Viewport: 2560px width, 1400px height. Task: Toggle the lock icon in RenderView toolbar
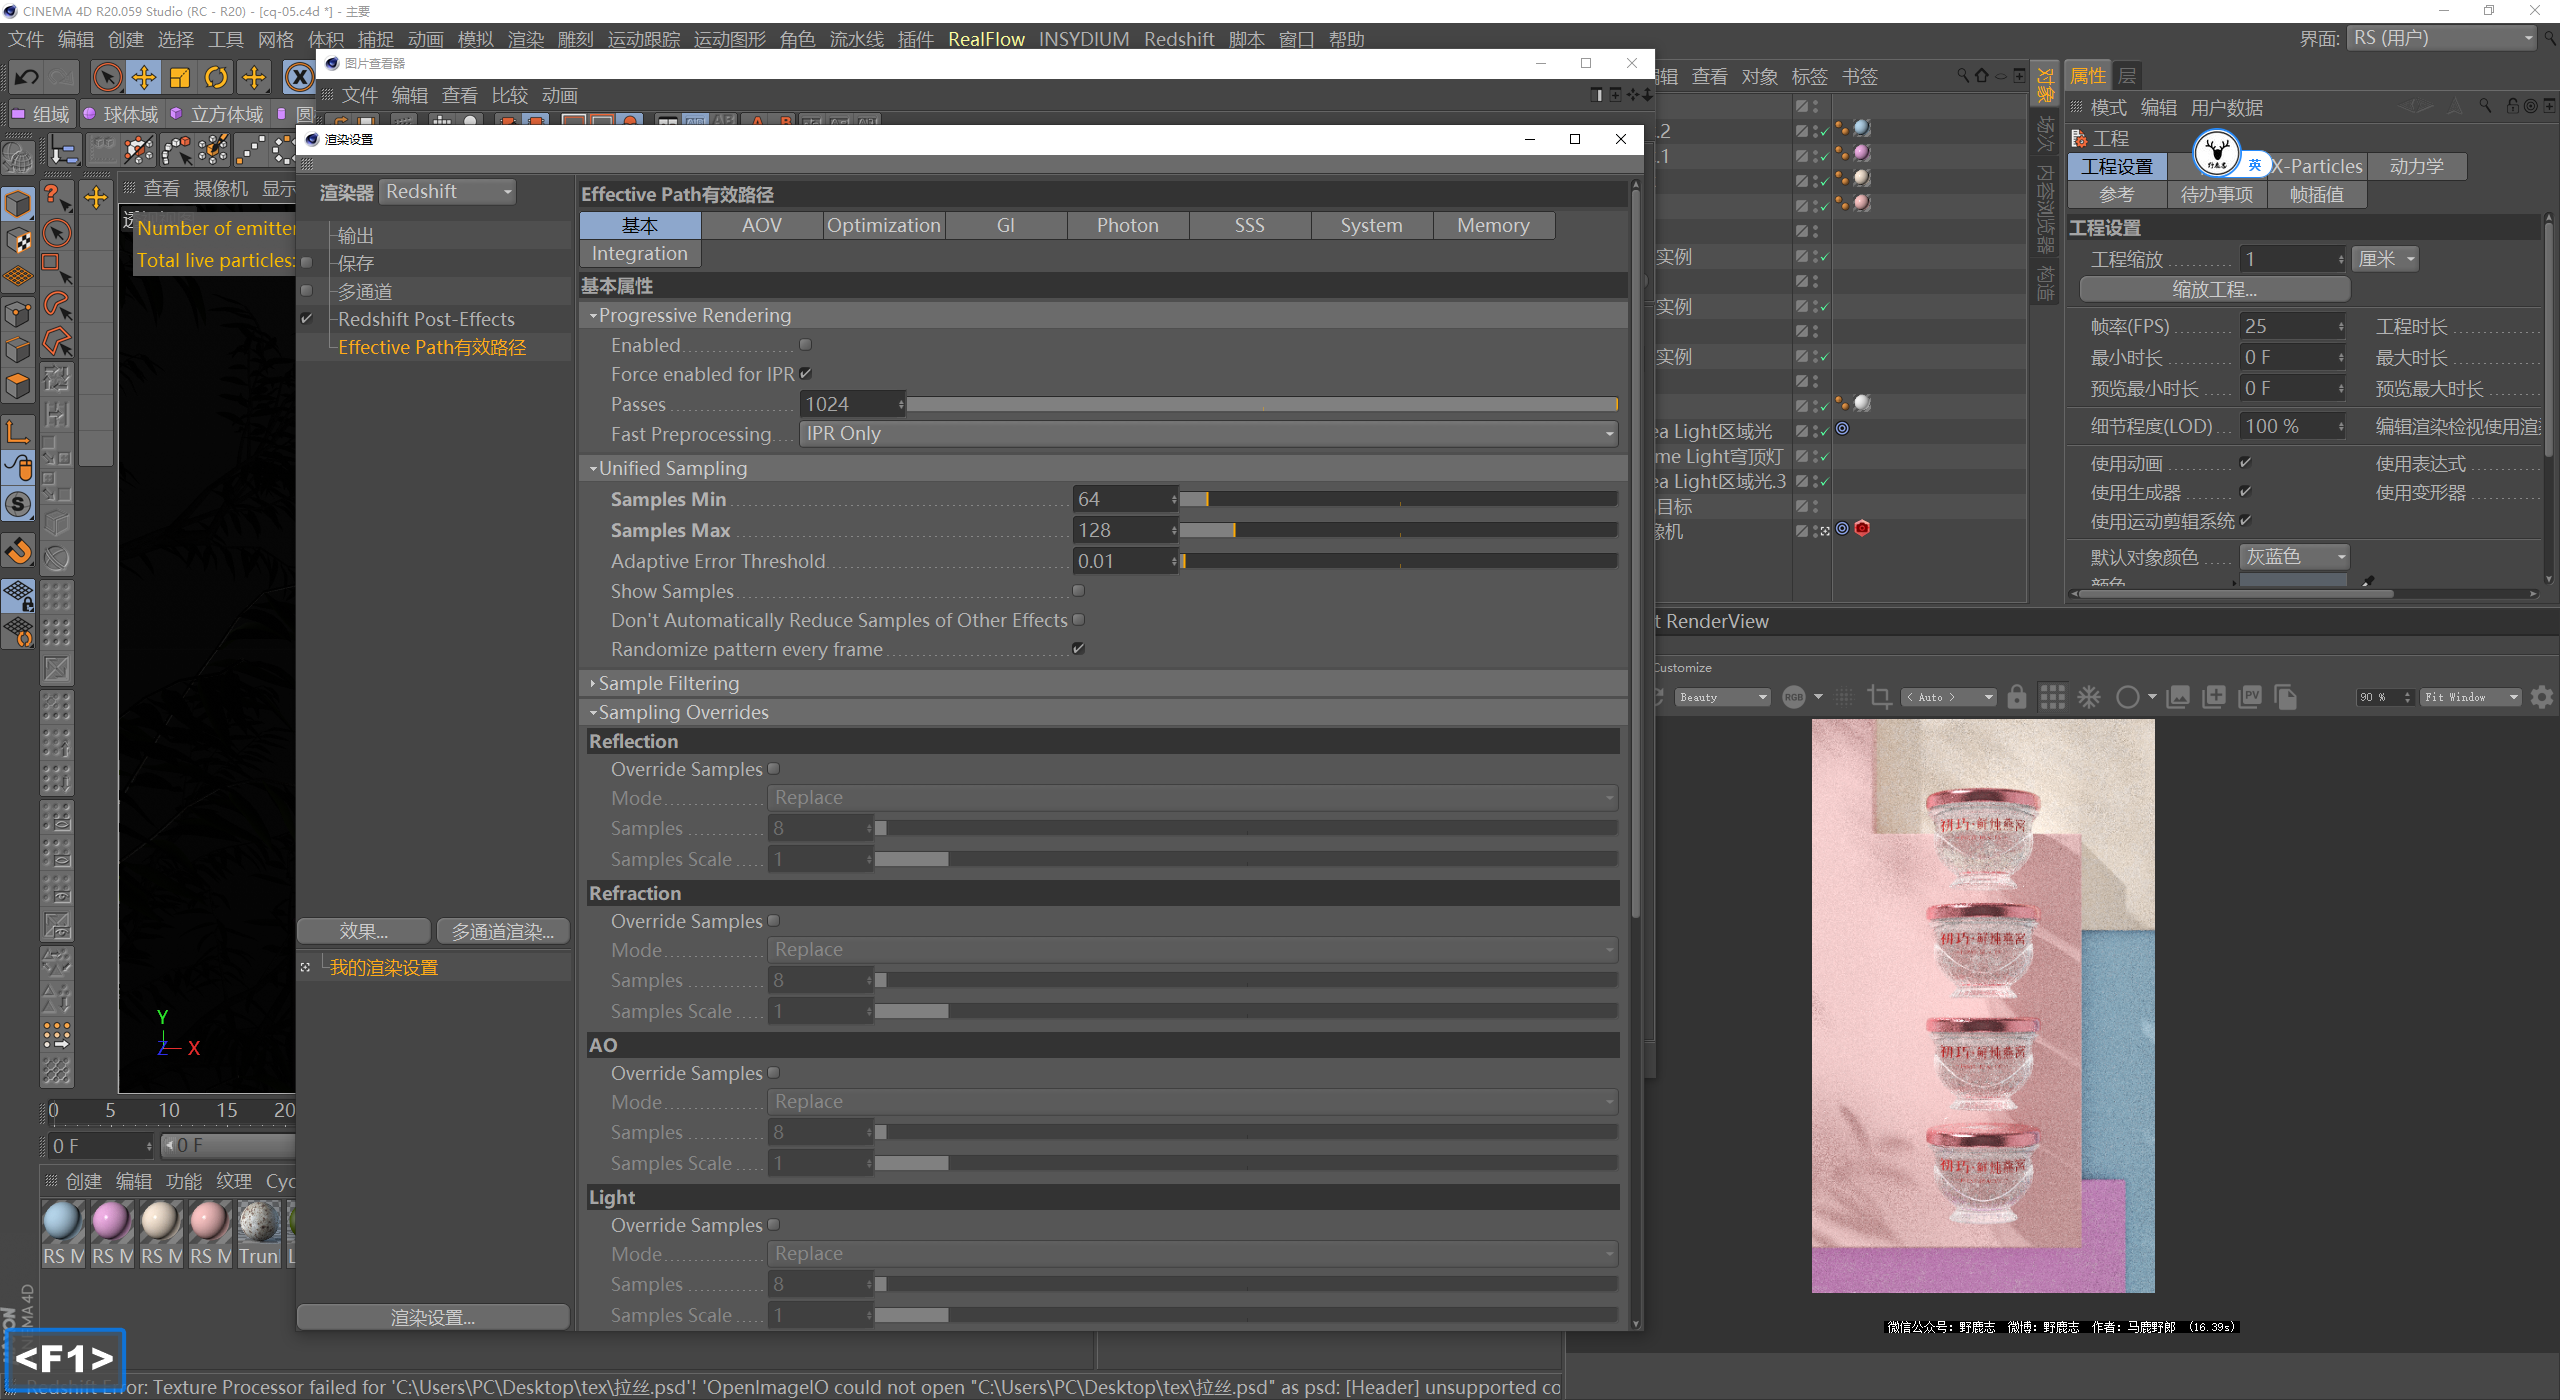(2017, 697)
